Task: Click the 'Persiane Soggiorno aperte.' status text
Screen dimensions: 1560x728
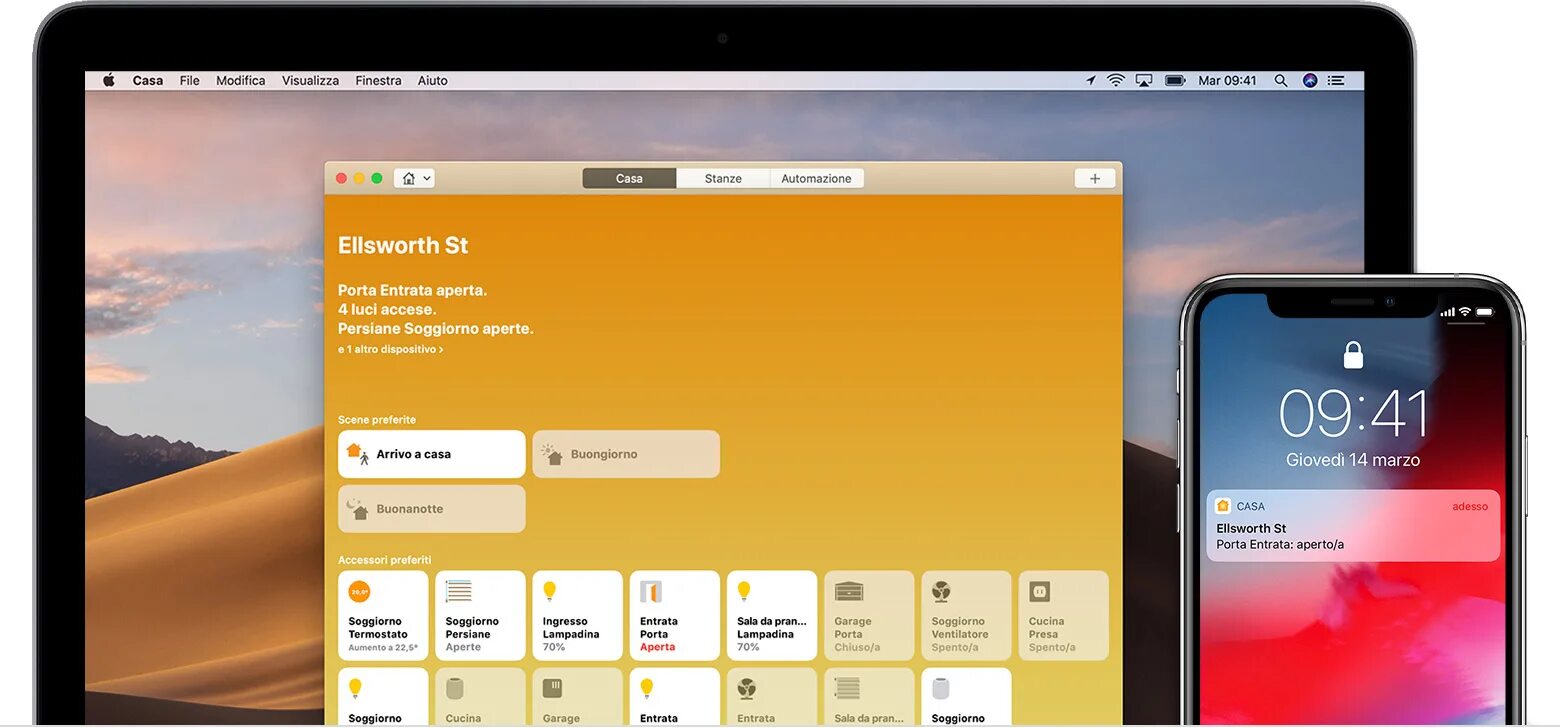Action: pos(435,328)
